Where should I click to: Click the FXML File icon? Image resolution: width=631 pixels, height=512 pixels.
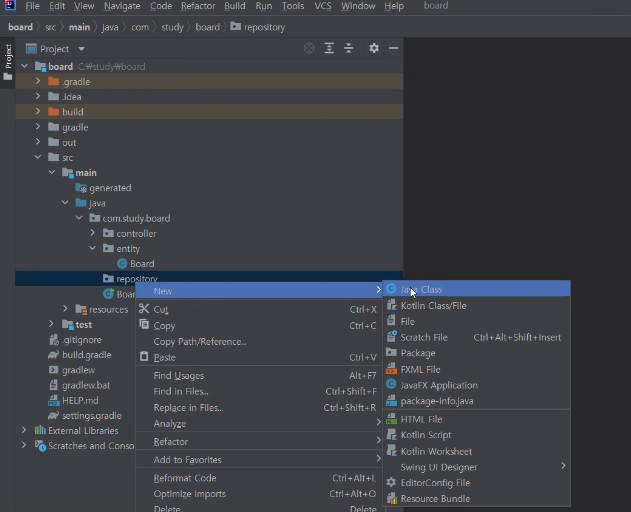click(x=391, y=369)
